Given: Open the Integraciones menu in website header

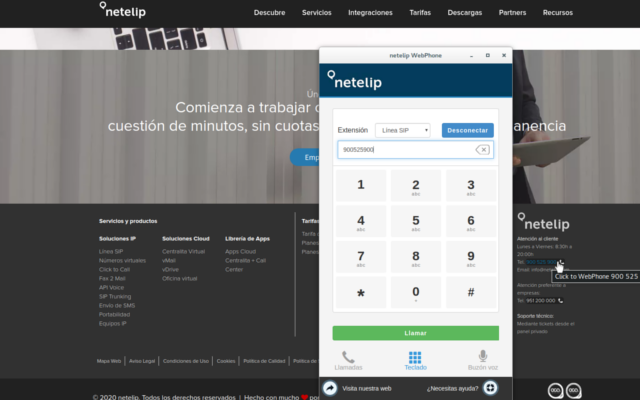Looking at the screenshot, I should 370,13.
